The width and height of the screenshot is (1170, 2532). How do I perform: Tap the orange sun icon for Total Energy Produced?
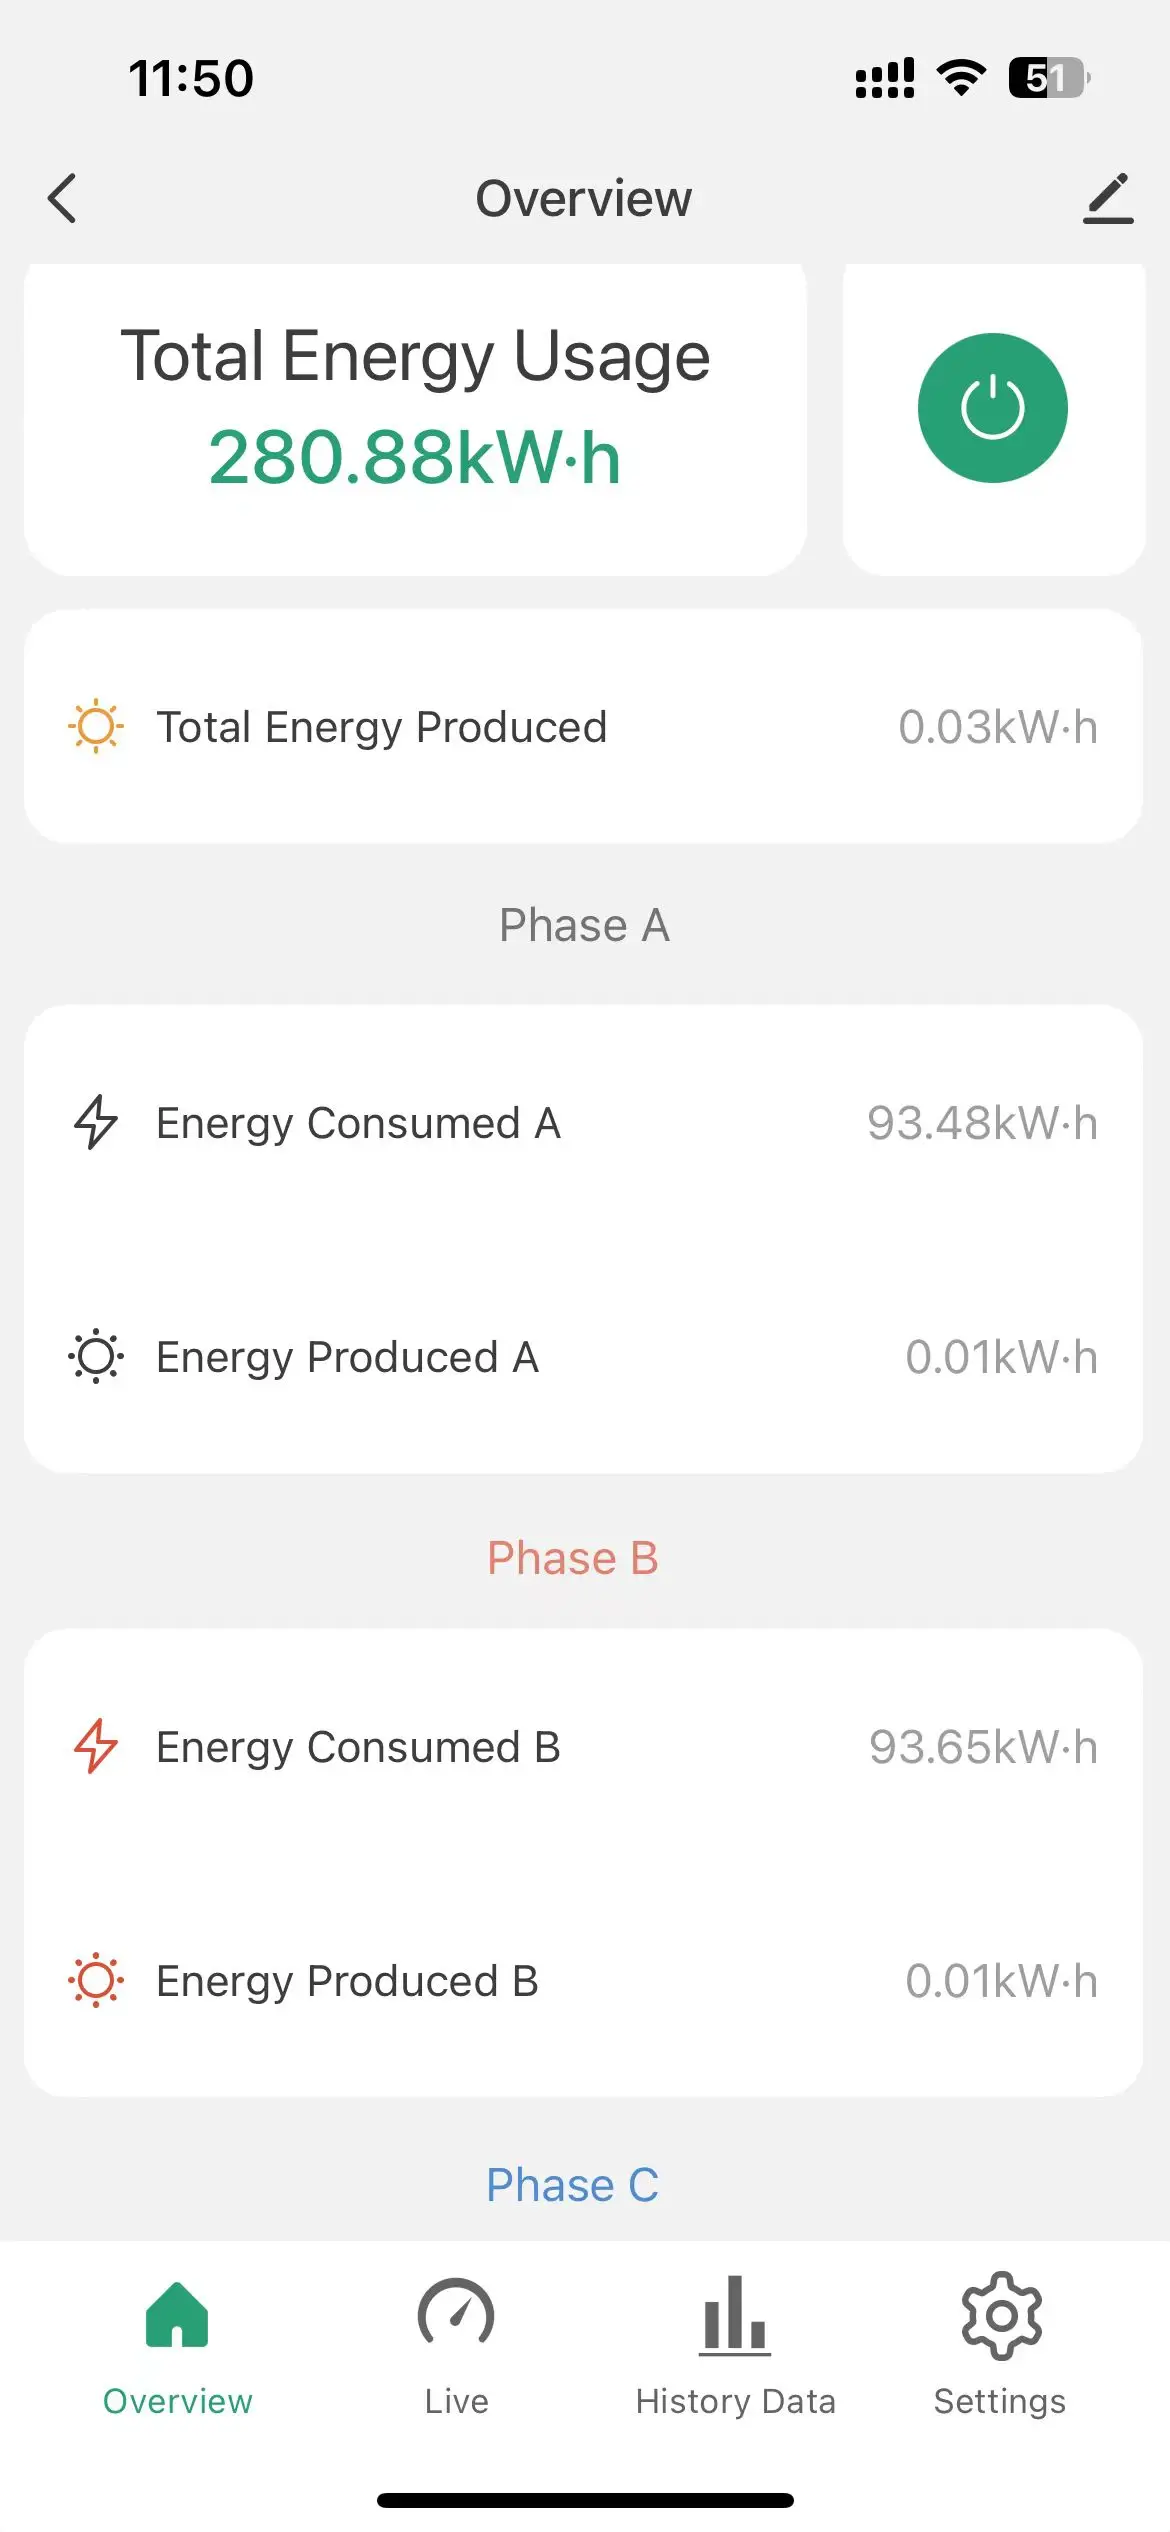click(x=96, y=726)
